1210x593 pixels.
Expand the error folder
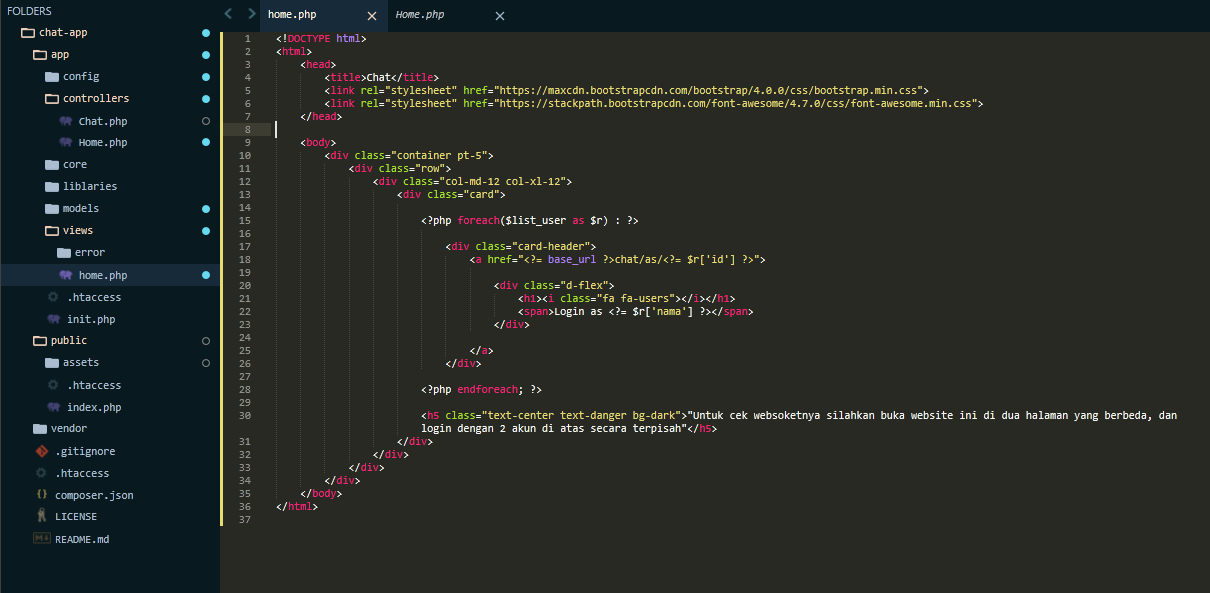tap(89, 252)
